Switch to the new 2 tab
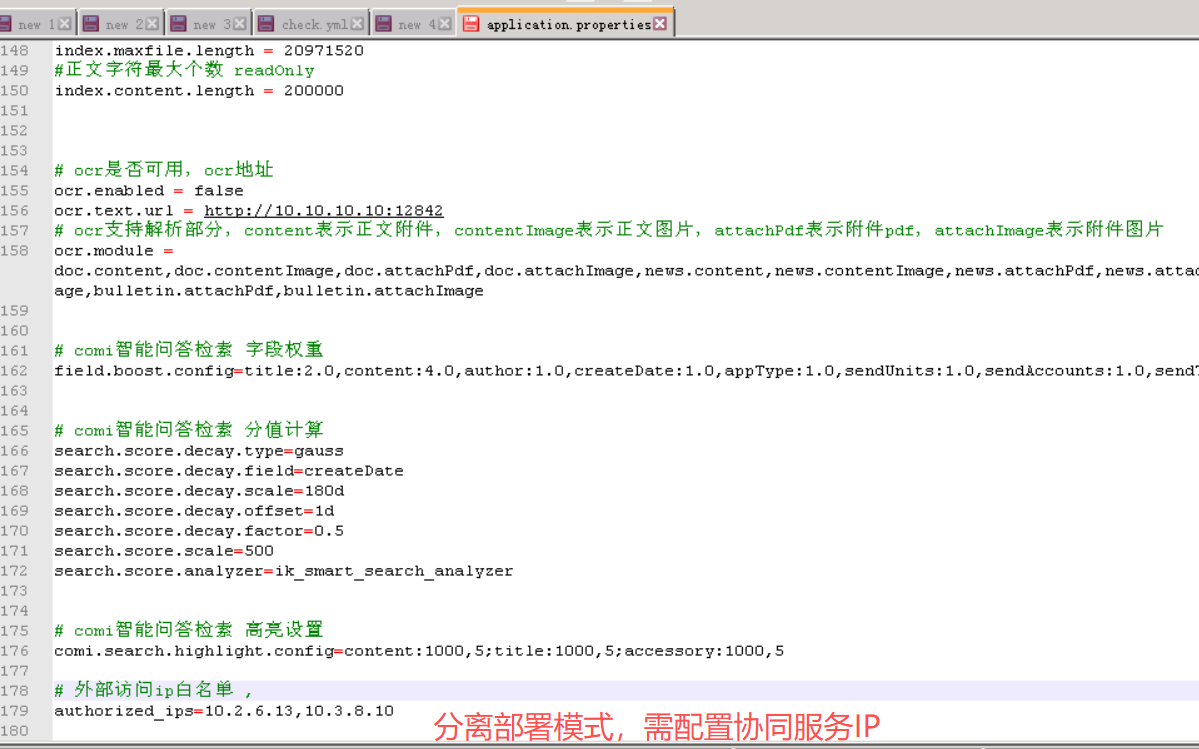 [121, 24]
